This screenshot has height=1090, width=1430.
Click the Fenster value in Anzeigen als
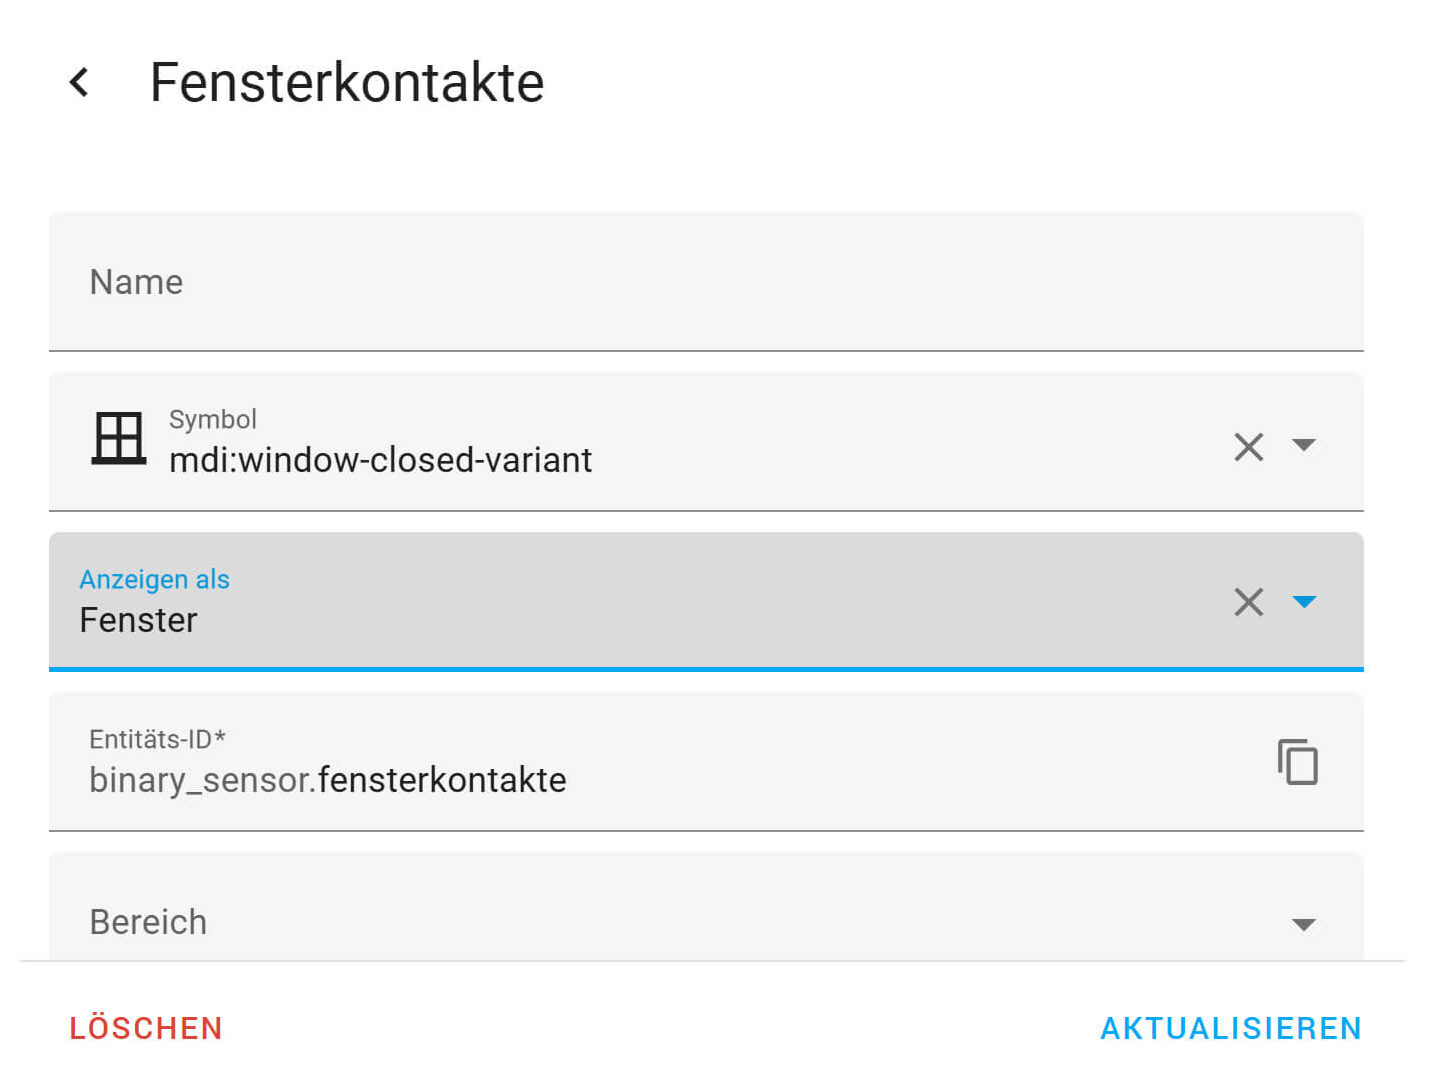tap(138, 620)
